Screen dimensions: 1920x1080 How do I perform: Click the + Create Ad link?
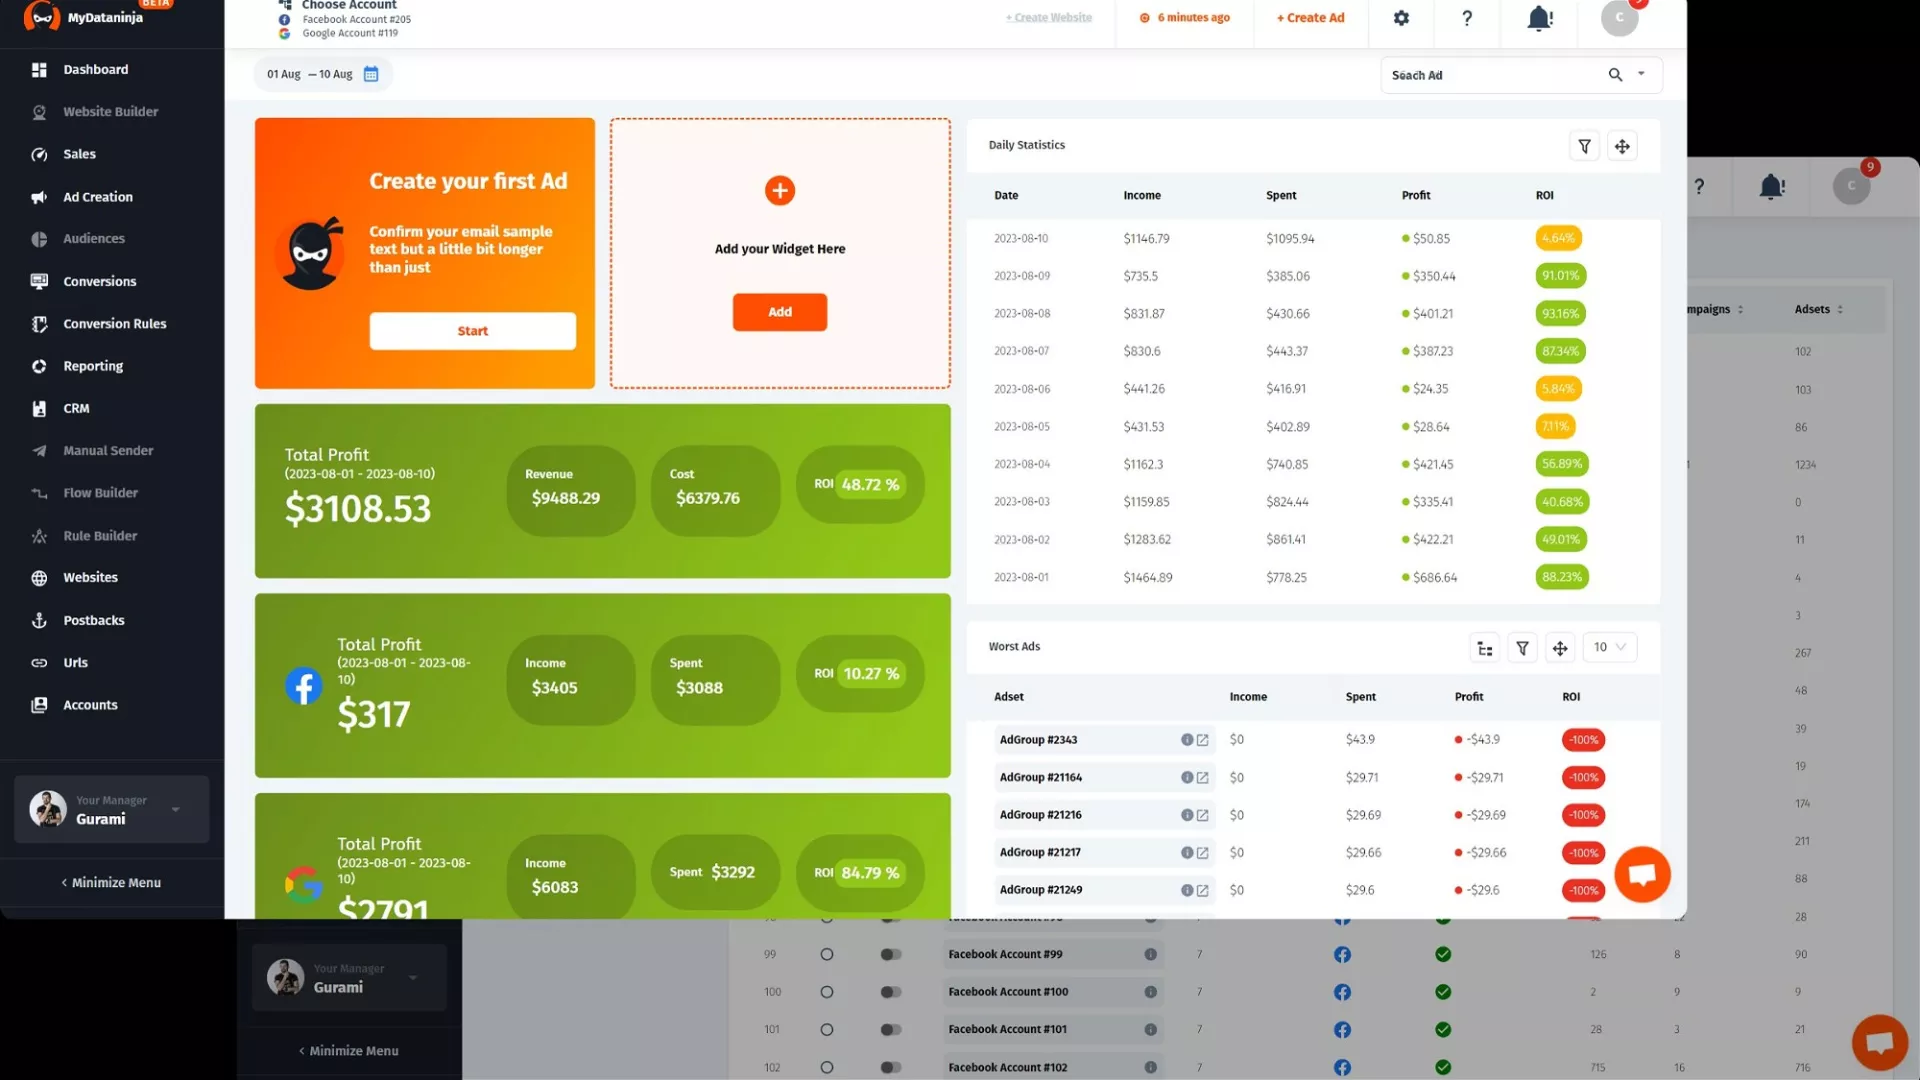tap(1310, 18)
